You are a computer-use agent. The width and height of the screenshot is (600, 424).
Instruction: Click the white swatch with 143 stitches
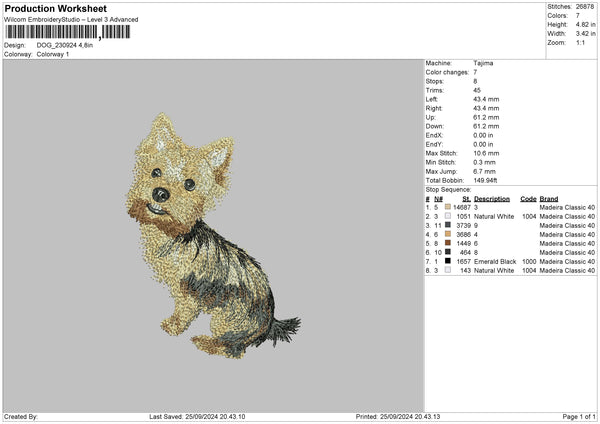click(x=447, y=270)
